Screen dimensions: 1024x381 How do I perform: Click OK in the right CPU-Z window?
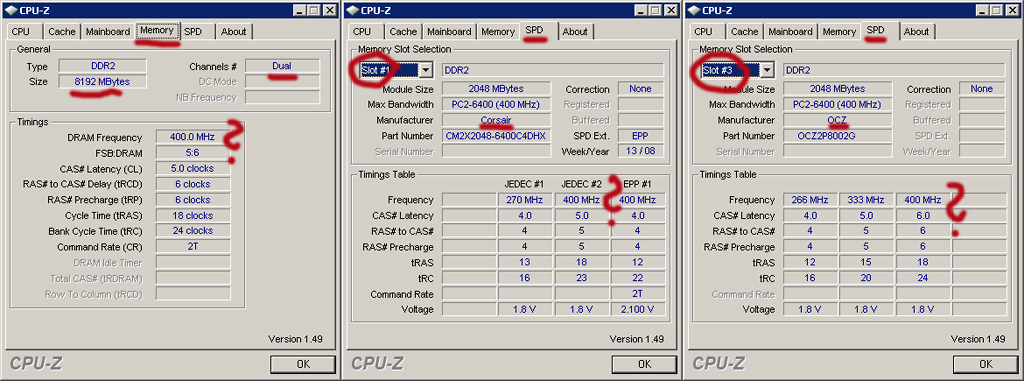(986, 364)
